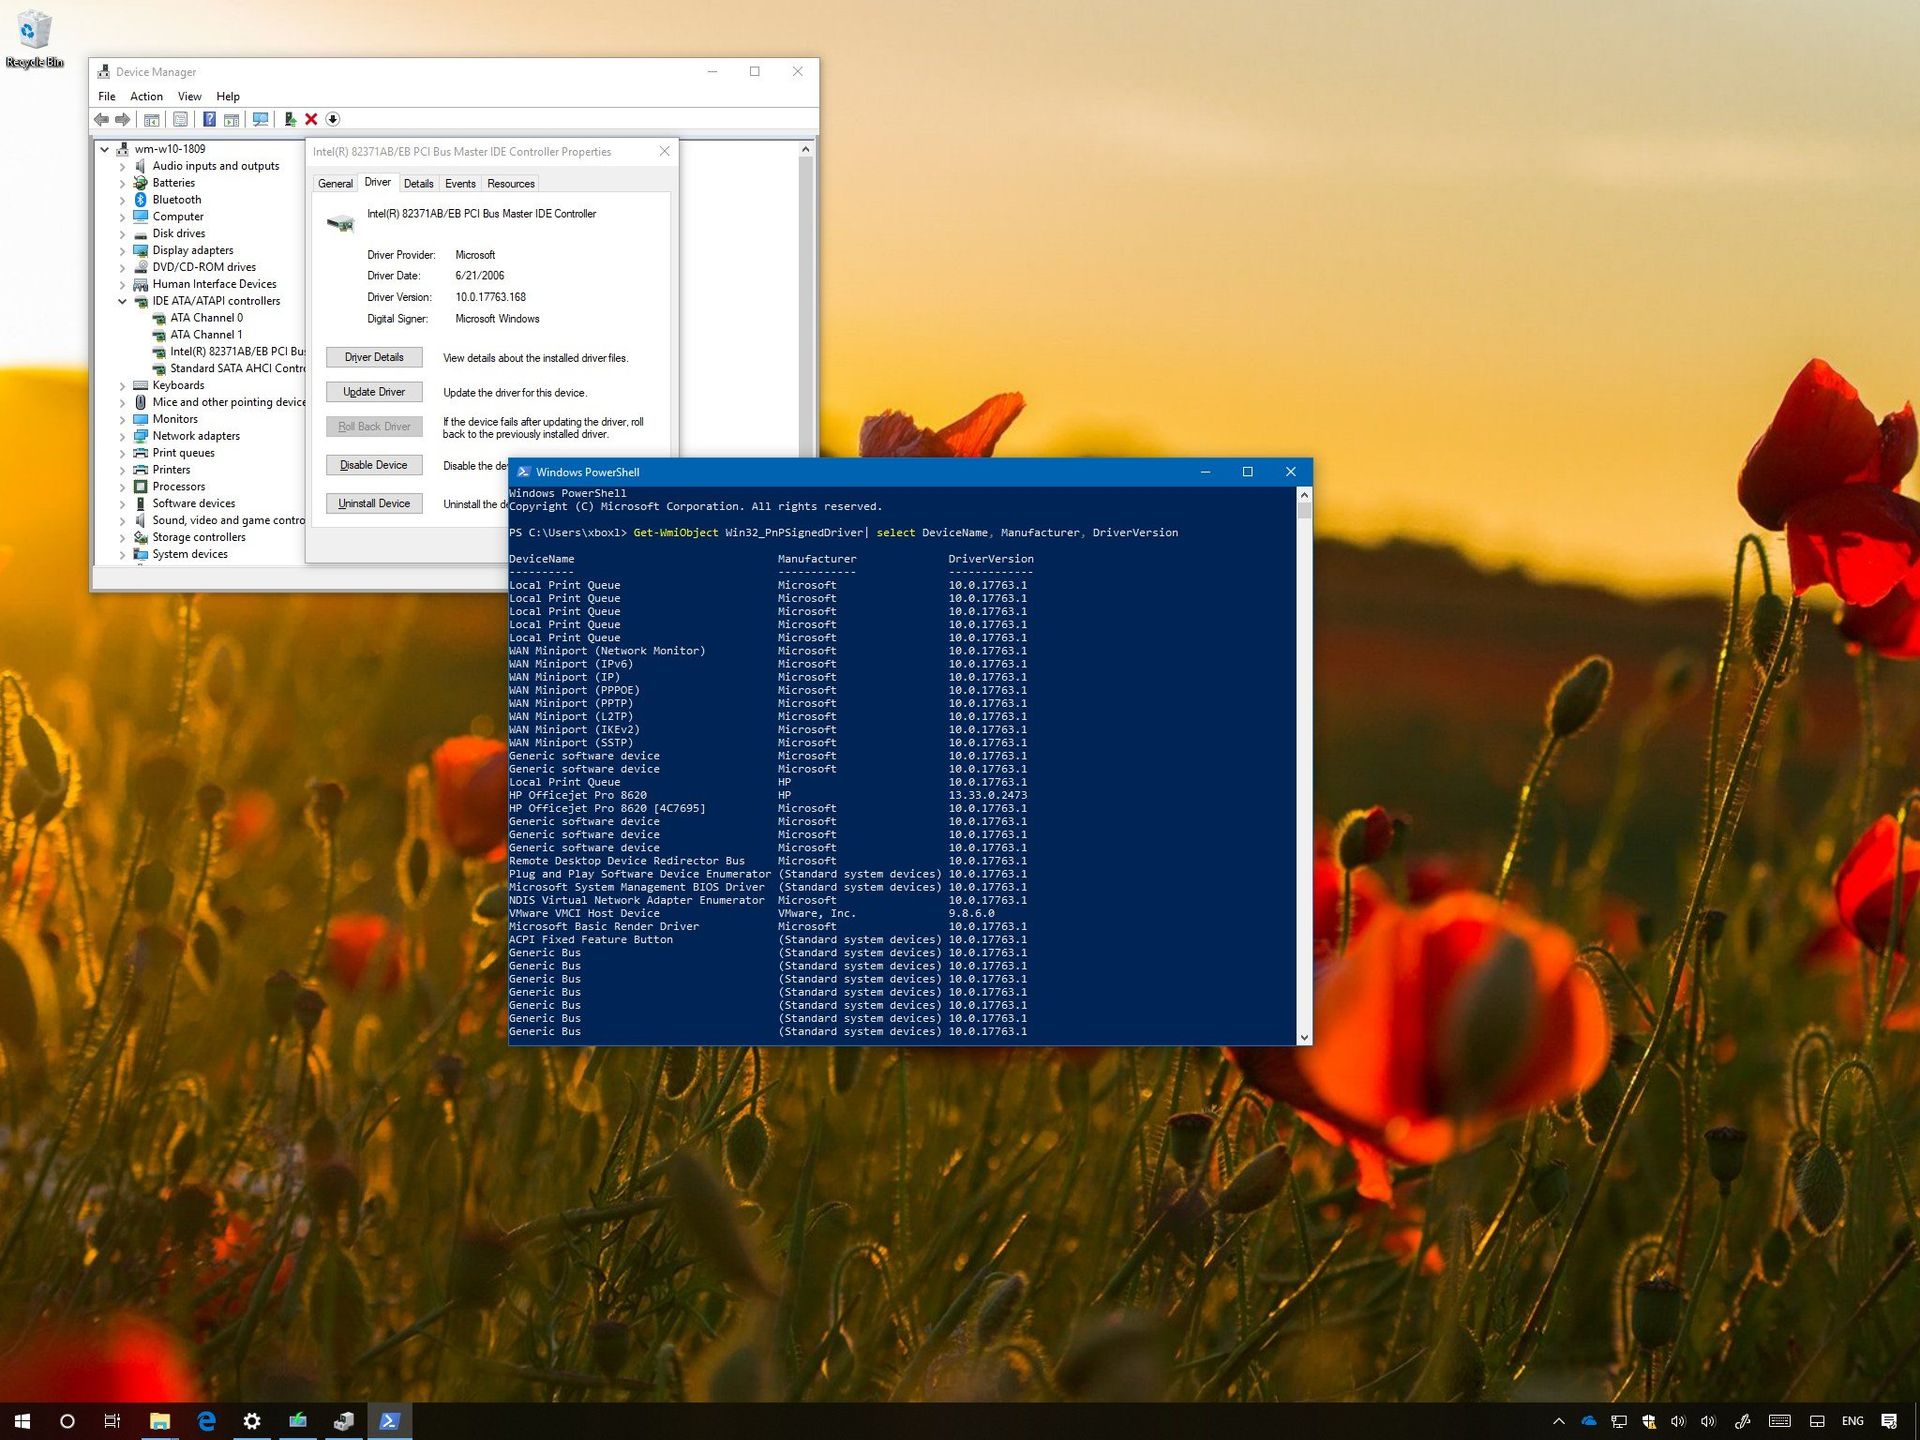Screen dimensions: 1920x1440
Task: Select the ATA Channel 0 tree item
Action: pyautogui.click(x=206, y=317)
